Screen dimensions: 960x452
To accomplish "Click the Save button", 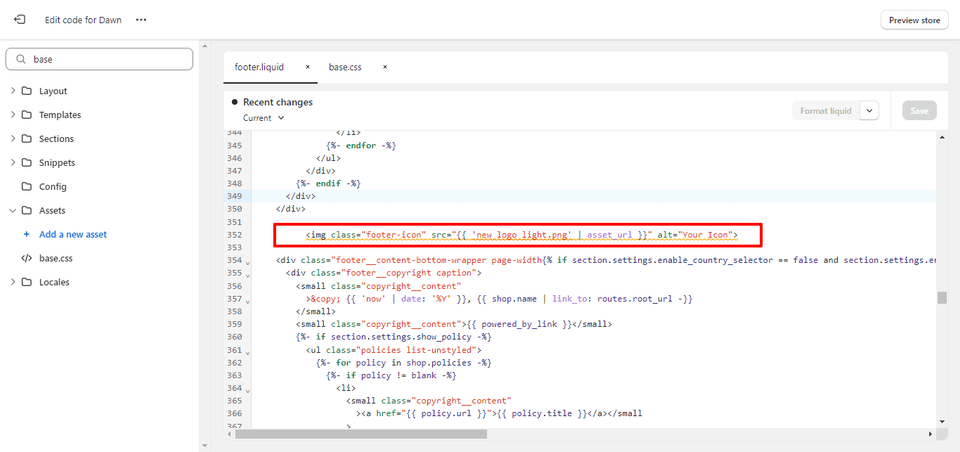I will point(920,111).
